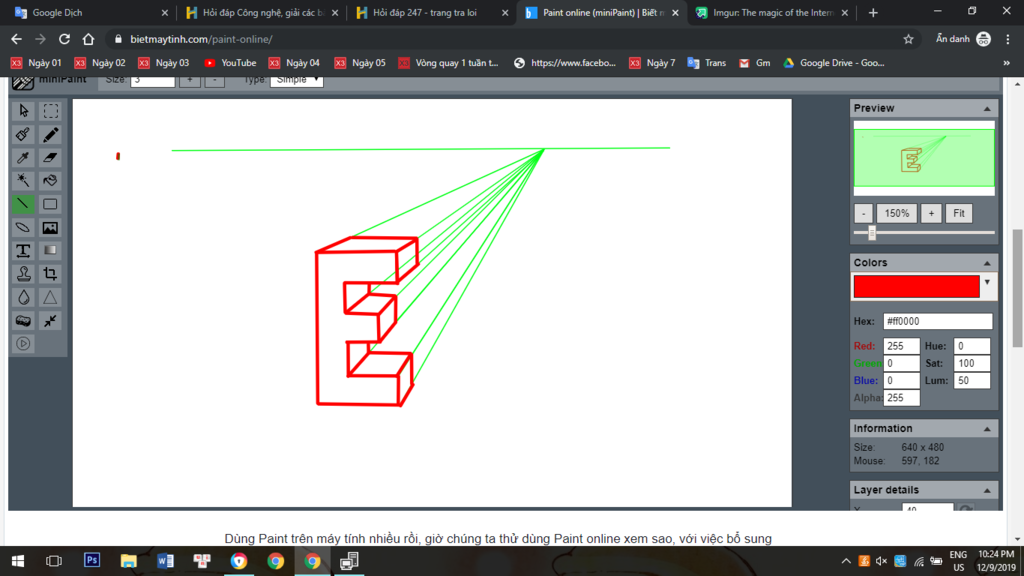Click the Animation play tool
The height and width of the screenshot is (576, 1024).
24,344
